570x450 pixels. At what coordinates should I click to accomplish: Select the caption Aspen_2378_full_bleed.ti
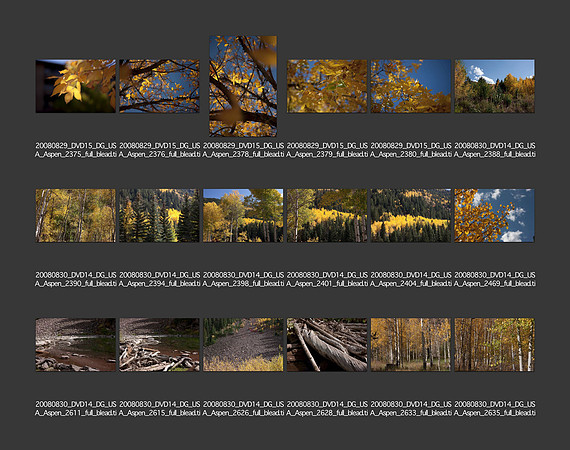[243, 150]
